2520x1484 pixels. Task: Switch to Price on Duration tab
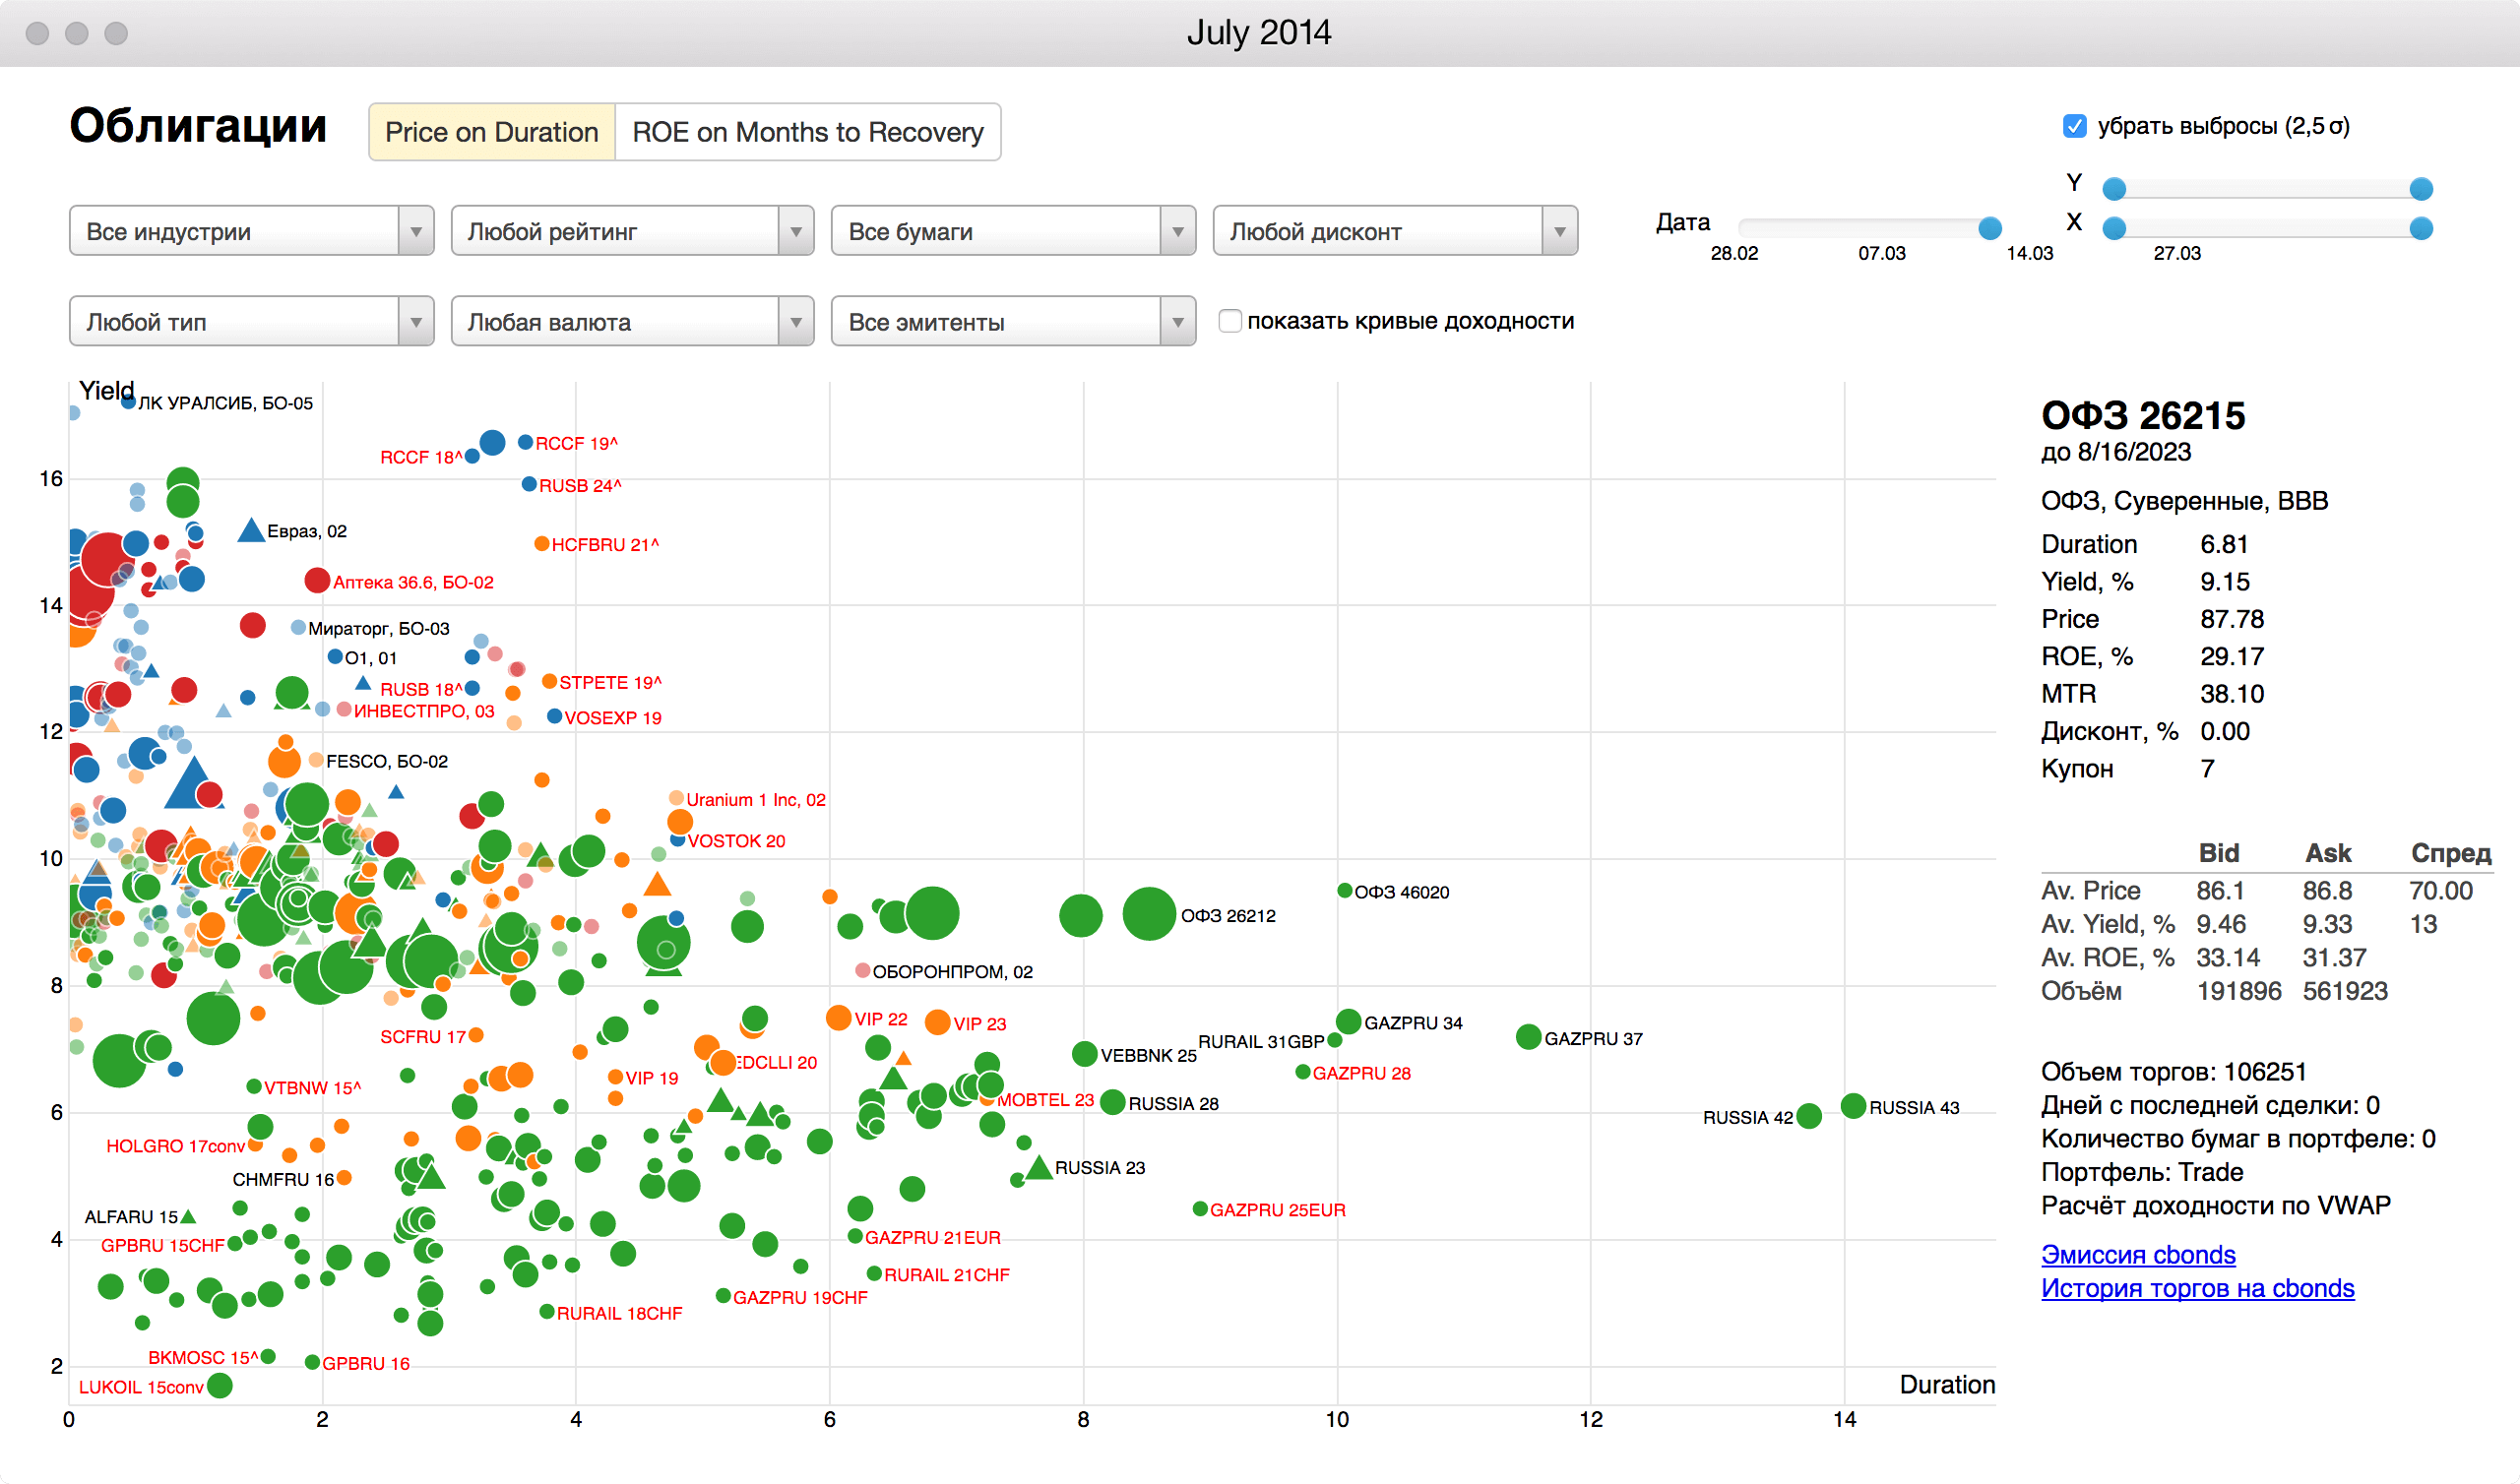[x=491, y=132]
